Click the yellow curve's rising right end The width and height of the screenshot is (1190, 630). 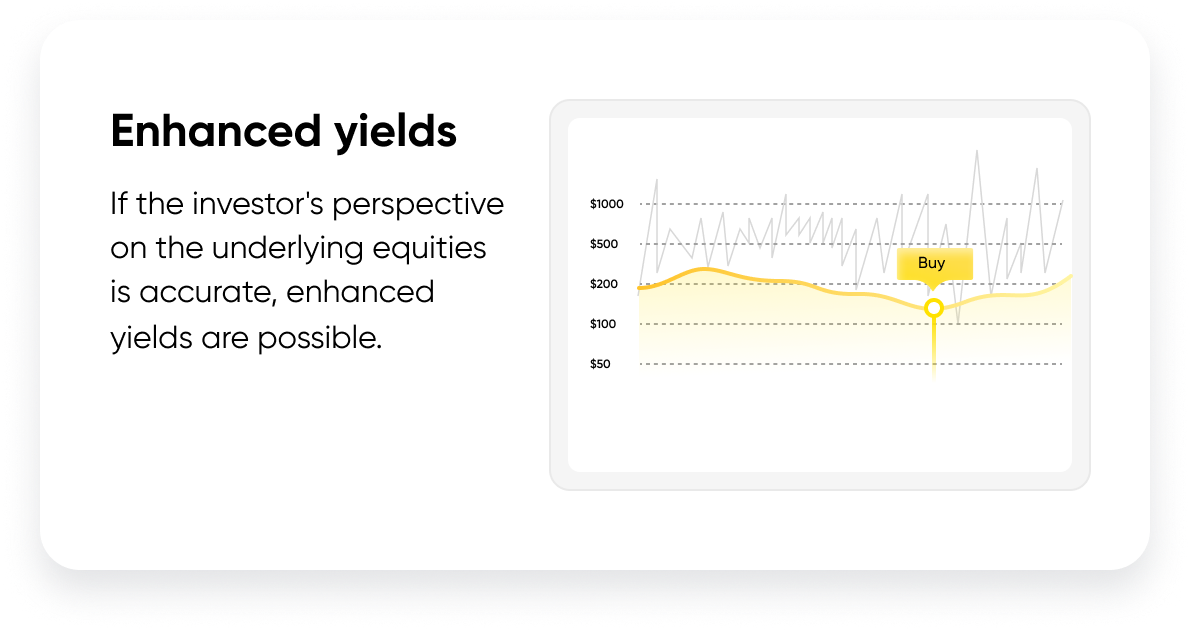coord(1059,284)
